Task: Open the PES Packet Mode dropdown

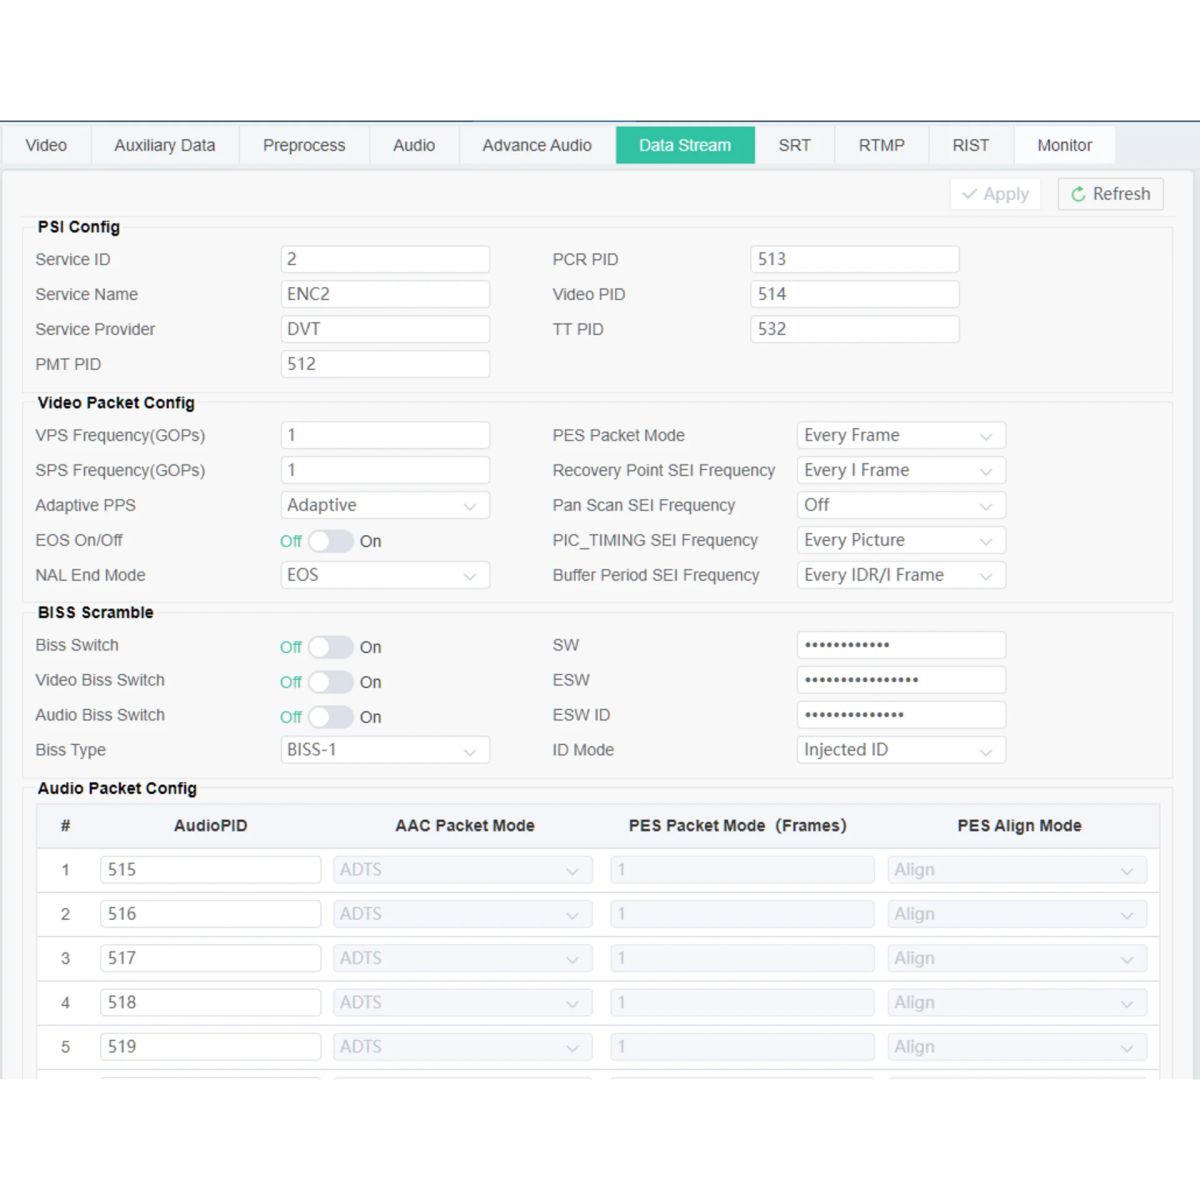Action: (x=901, y=436)
